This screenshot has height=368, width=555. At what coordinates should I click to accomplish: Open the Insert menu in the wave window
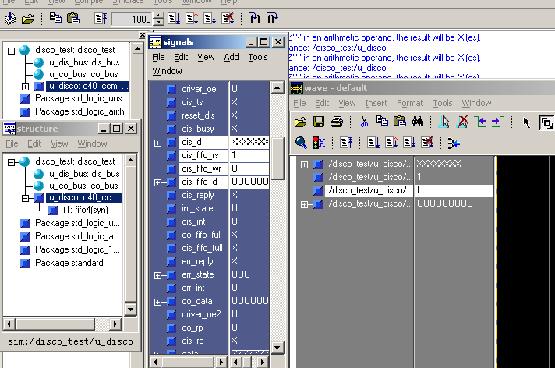click(376, 103)
